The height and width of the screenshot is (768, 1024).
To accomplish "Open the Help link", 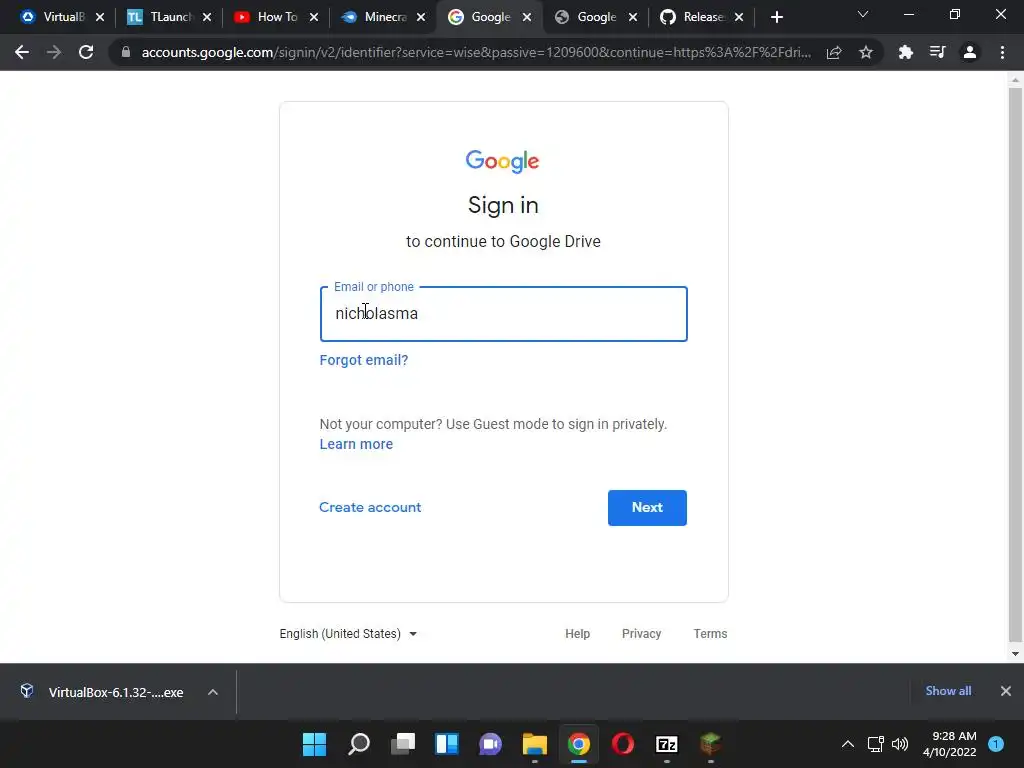I will pos(577,633).
